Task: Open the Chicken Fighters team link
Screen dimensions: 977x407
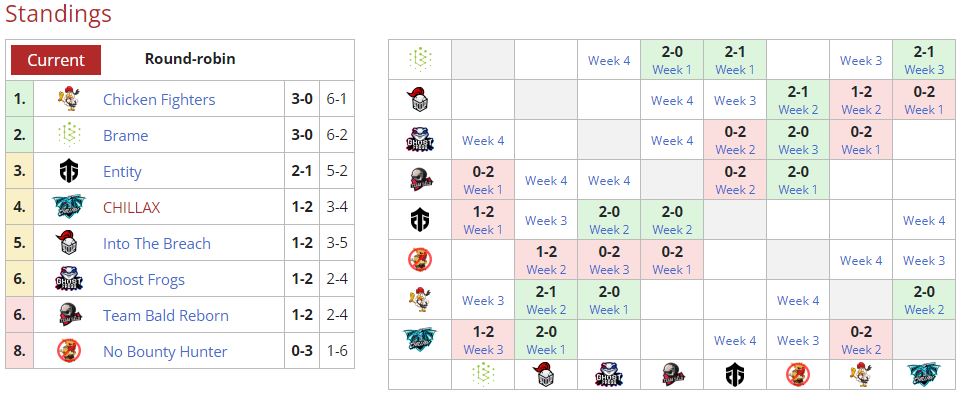Action: tap(159, 99)
